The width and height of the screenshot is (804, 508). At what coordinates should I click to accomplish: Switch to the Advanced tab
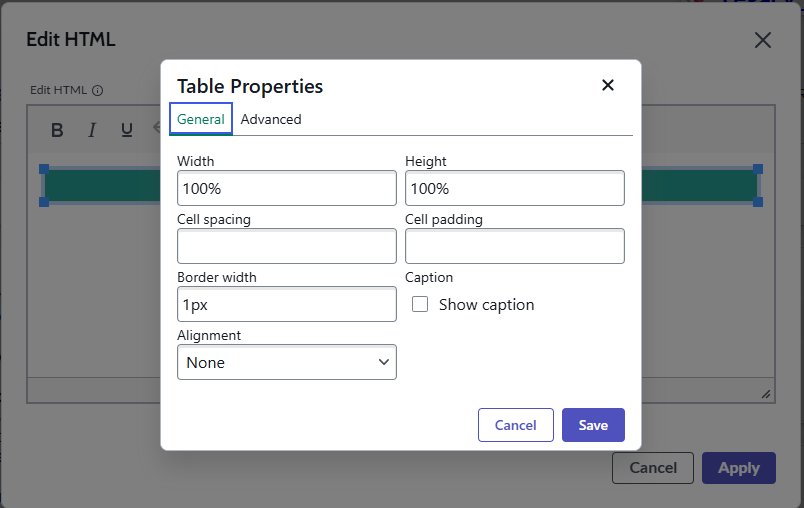(271, 119)
